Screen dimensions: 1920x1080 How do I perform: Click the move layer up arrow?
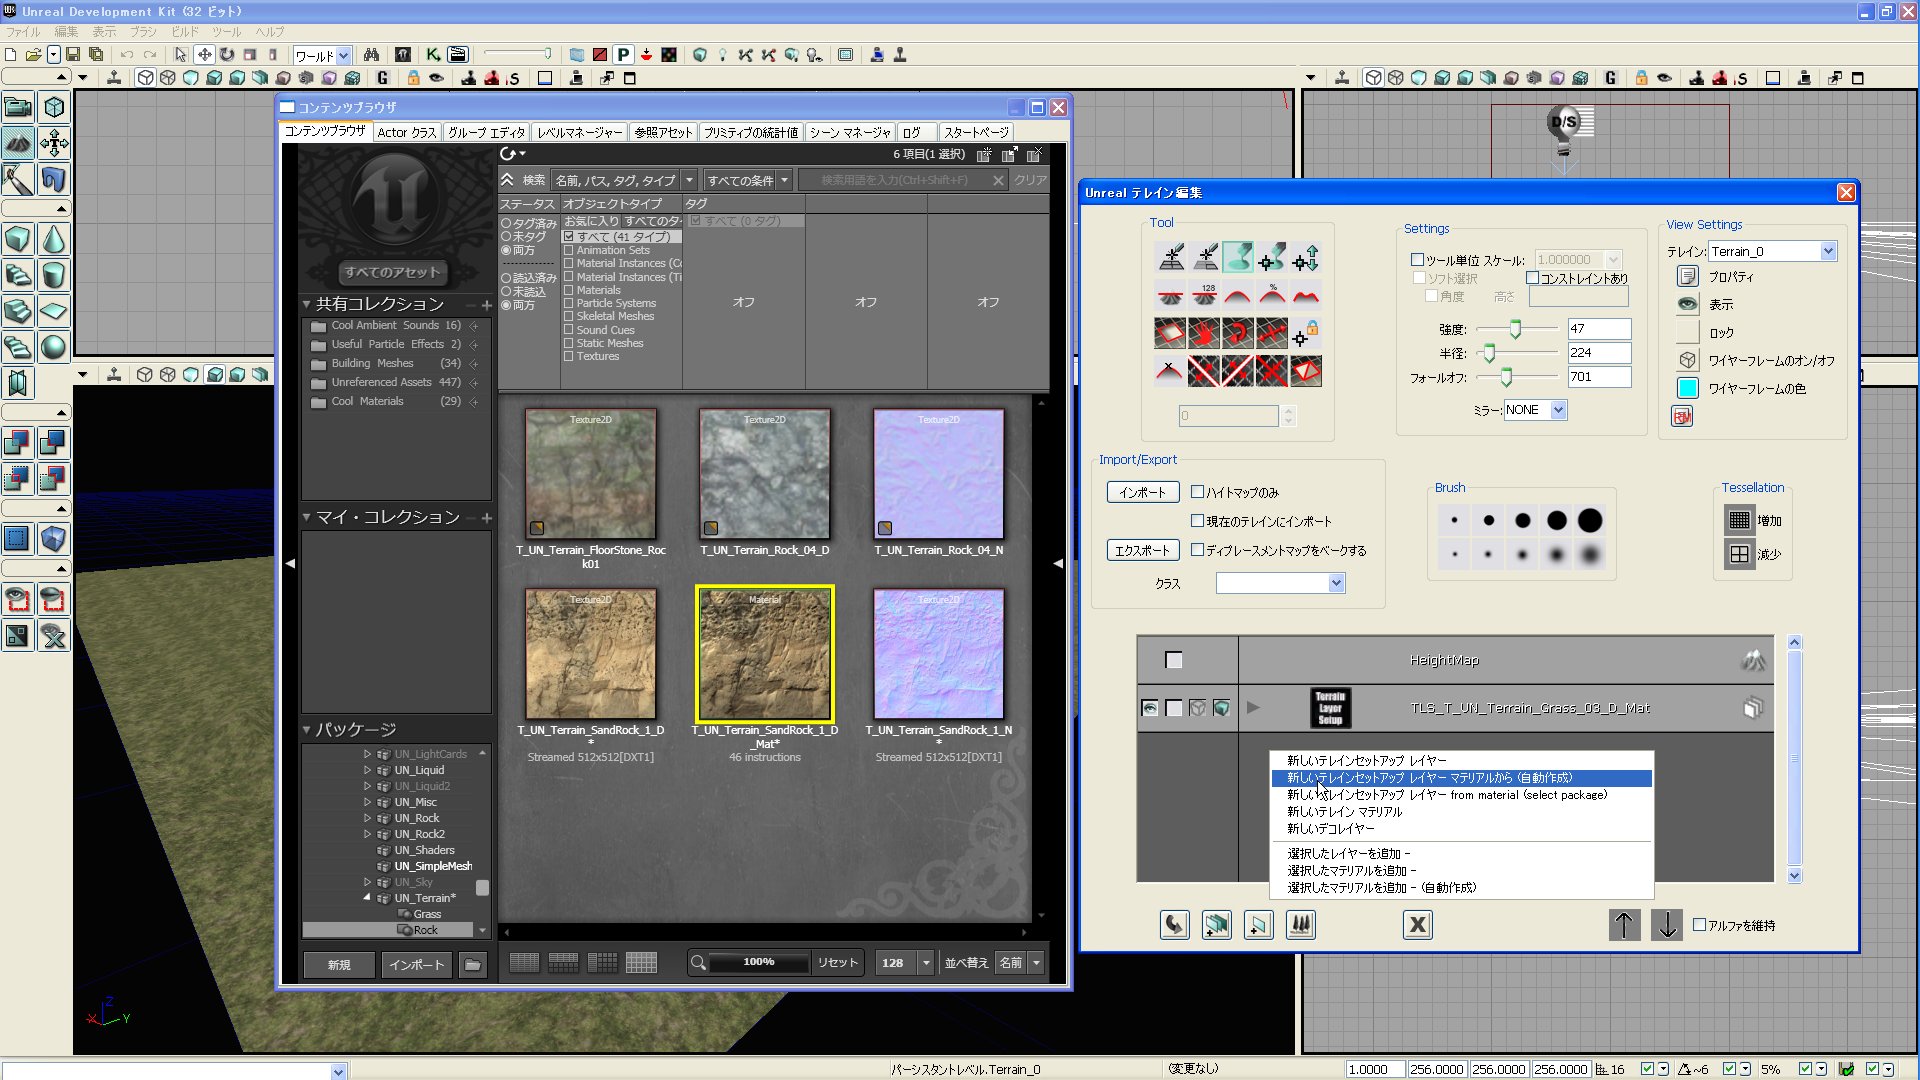click(x=1624, y=925)
